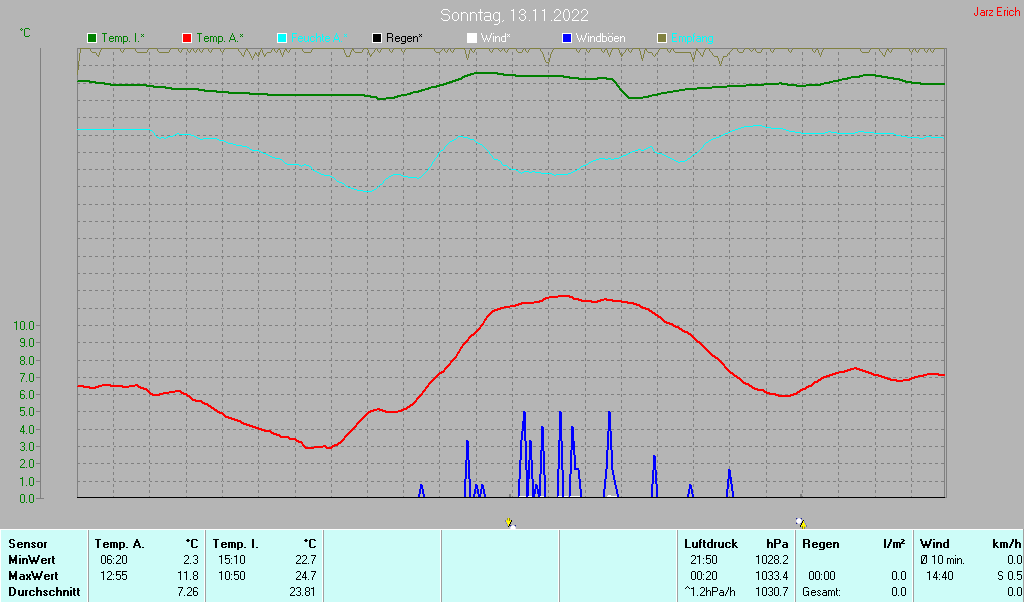Click the pressure trend ^1.2hPa/h
Viewport: 1024px width, 602px height.
click(711, 592)
